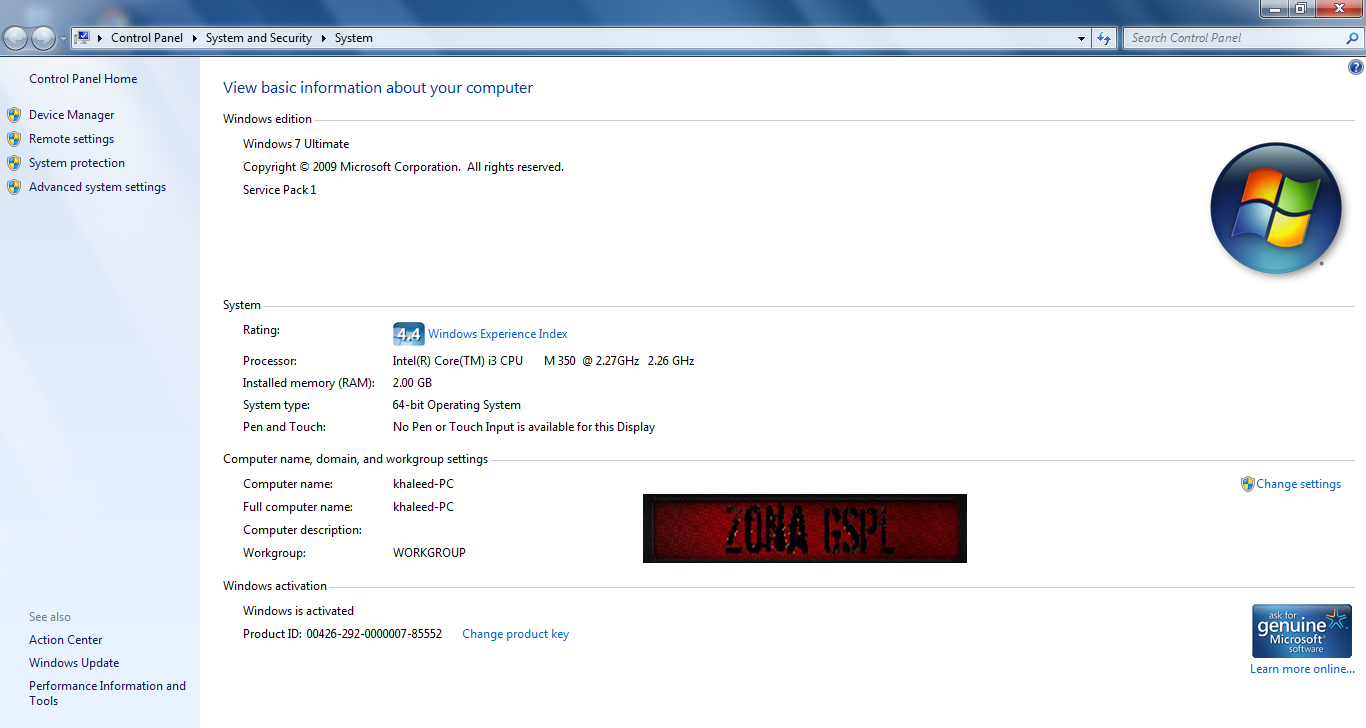The height and width of the screenshot is (728, 1366).
Task: Click the Forward navigation arrow button
Action: tap(44, 39)
